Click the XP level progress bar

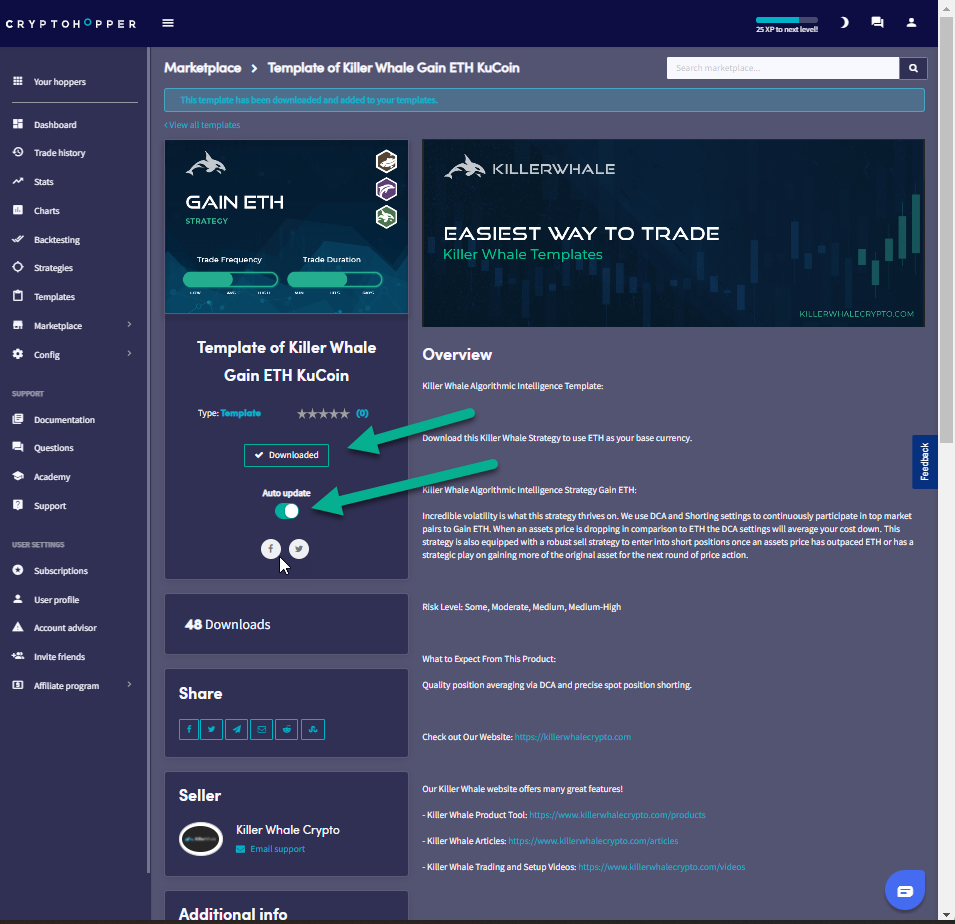click(x=786, y=20)
